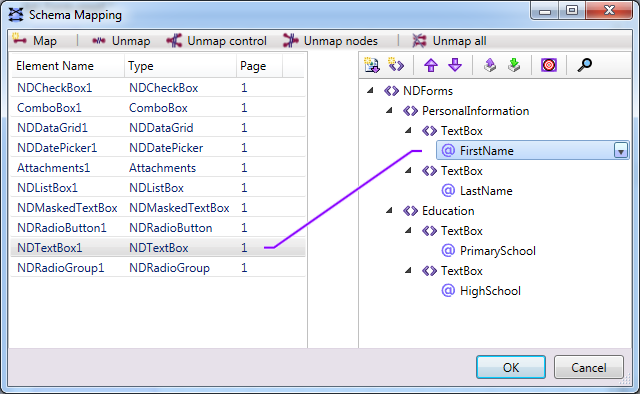640x394 pixels.
Task: Select the HighSchool attribute node
Action: coord(490,291)
